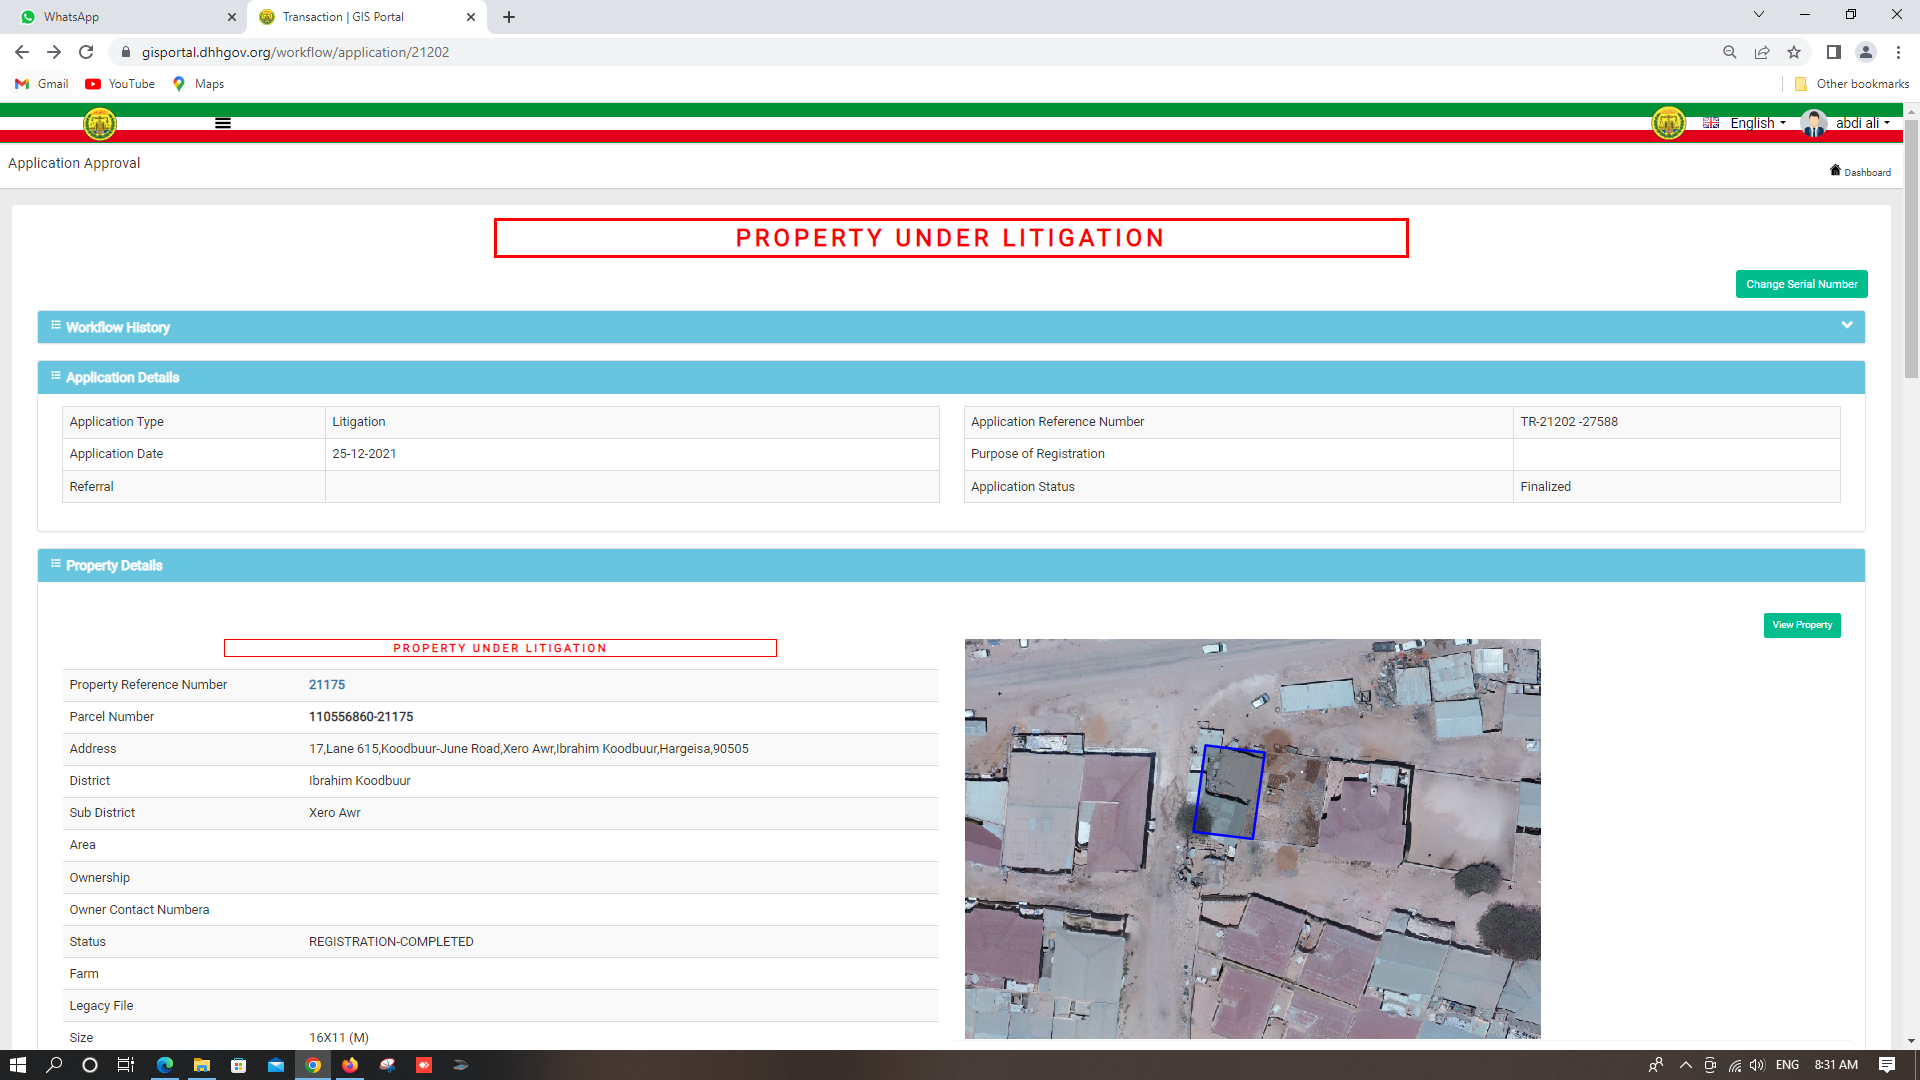Open Gmail bookmark

[x=42, y=84]
